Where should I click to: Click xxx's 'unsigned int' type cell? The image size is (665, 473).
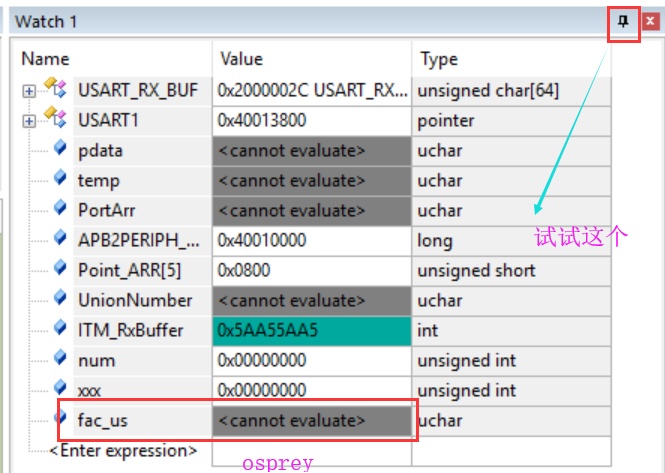pos(511,391)
